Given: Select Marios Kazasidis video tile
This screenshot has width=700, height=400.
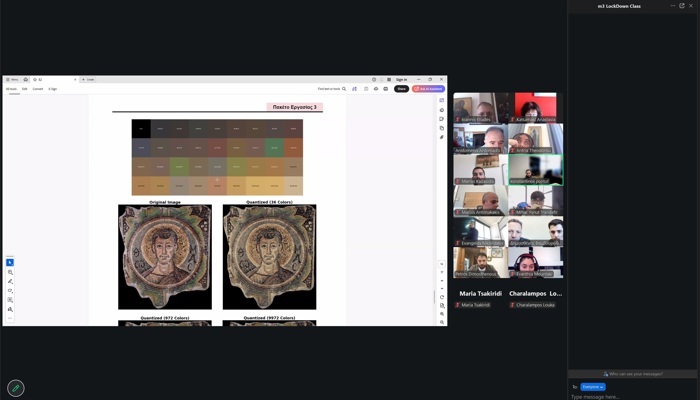Looking at the screenshot, I should pos(481,170).
